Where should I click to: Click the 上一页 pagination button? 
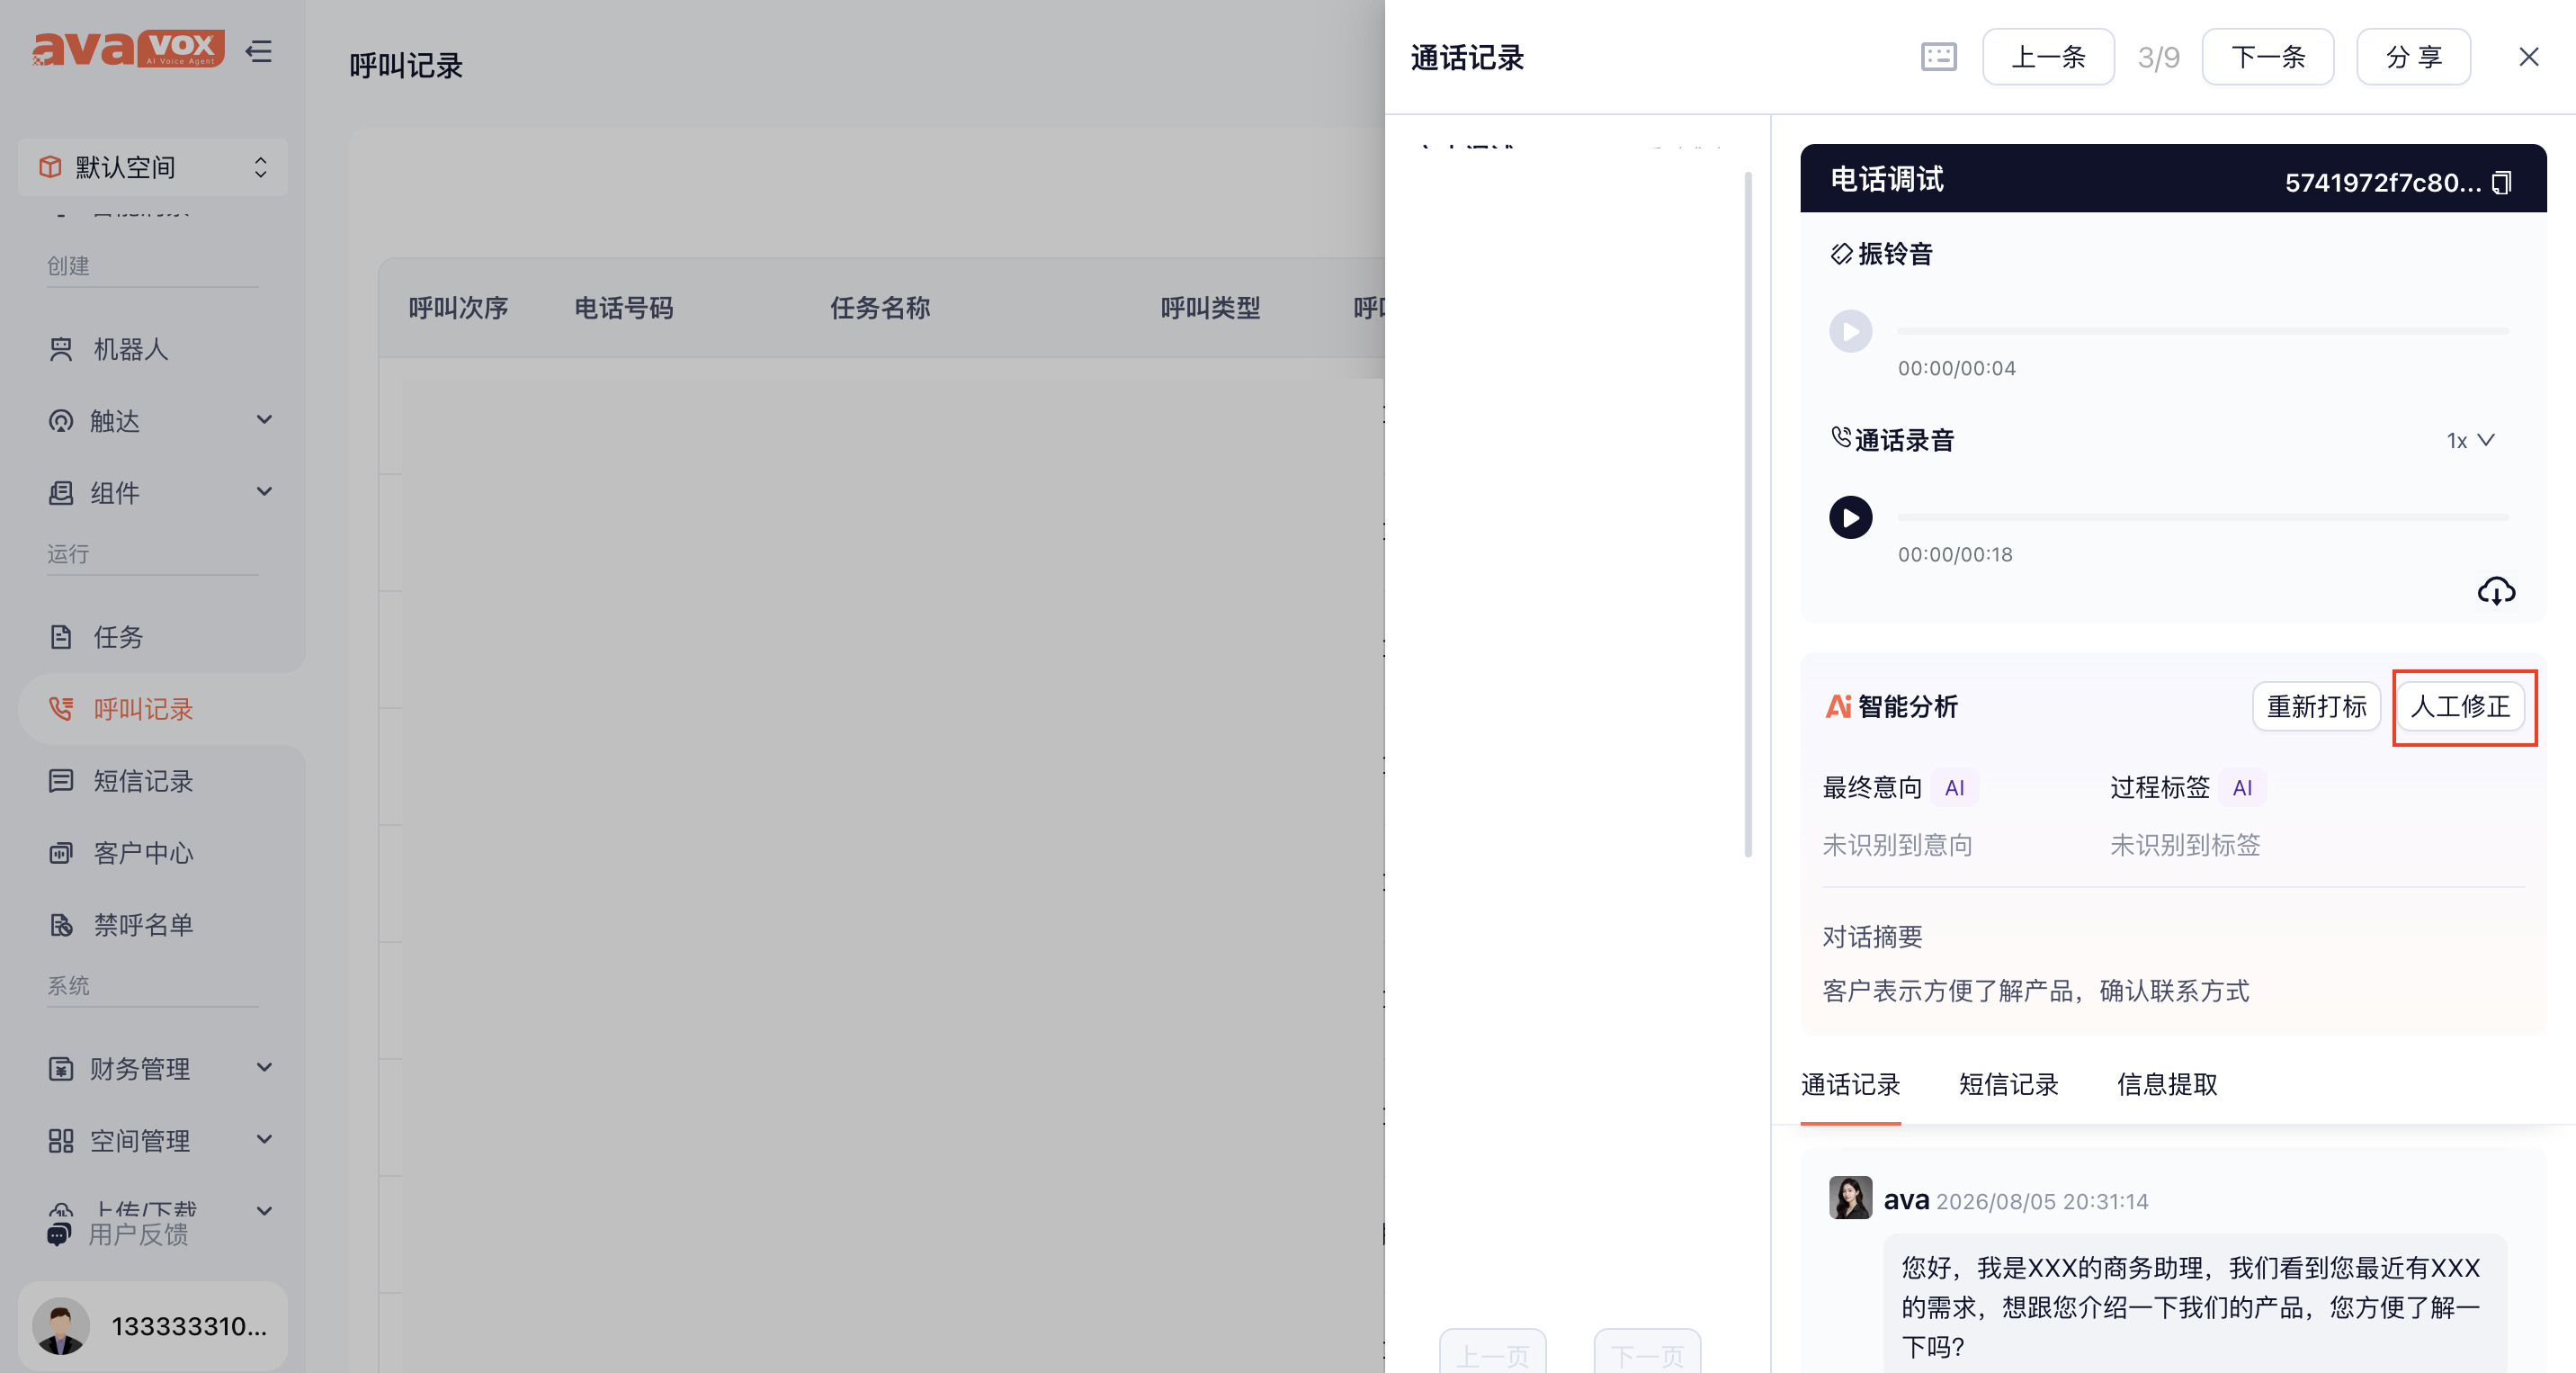(x=1492, y=1352)
